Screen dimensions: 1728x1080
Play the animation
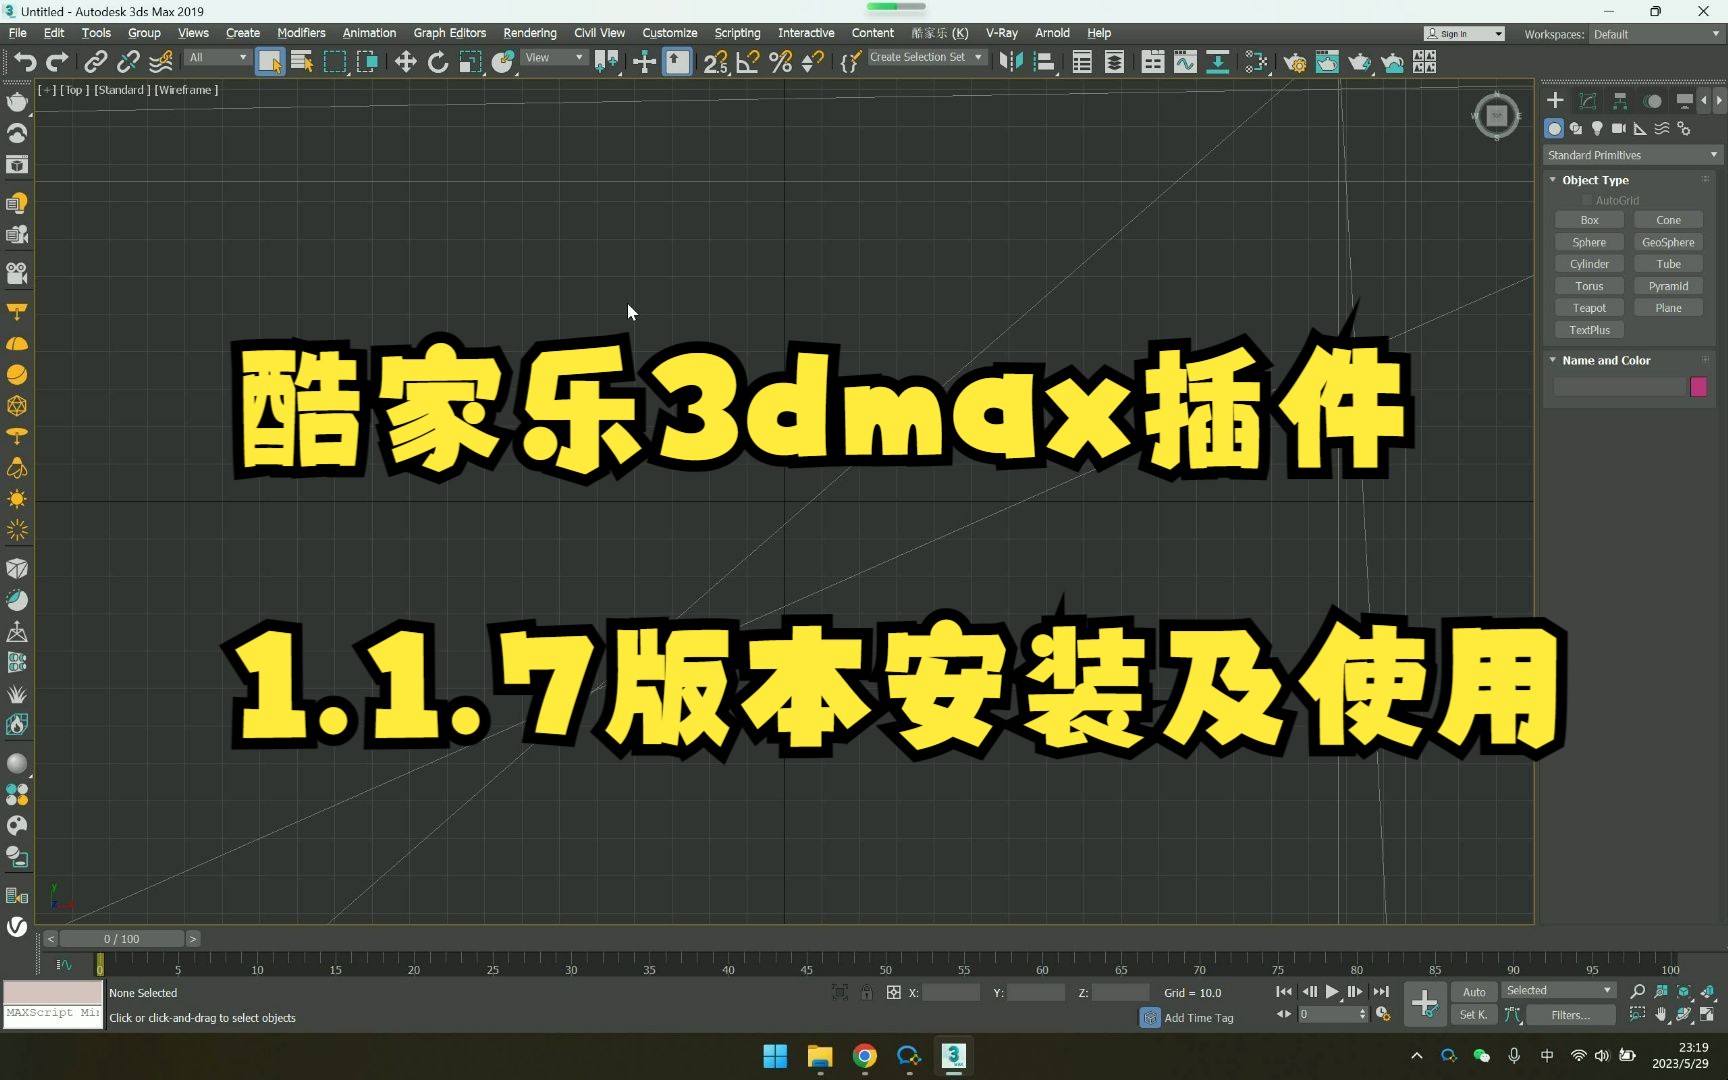tap(1332, 992)
